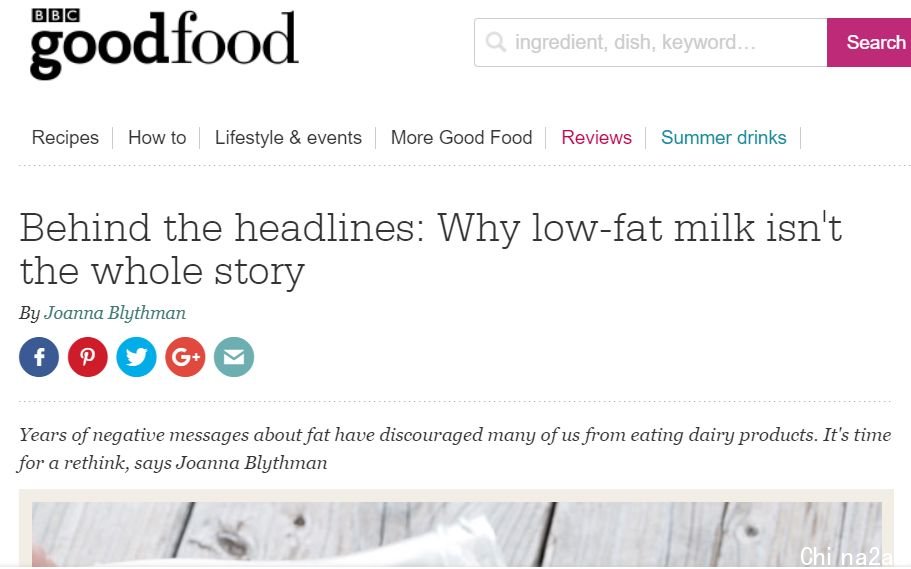
Task: Click the pink Search button
Action: click(x=869, y=42)
